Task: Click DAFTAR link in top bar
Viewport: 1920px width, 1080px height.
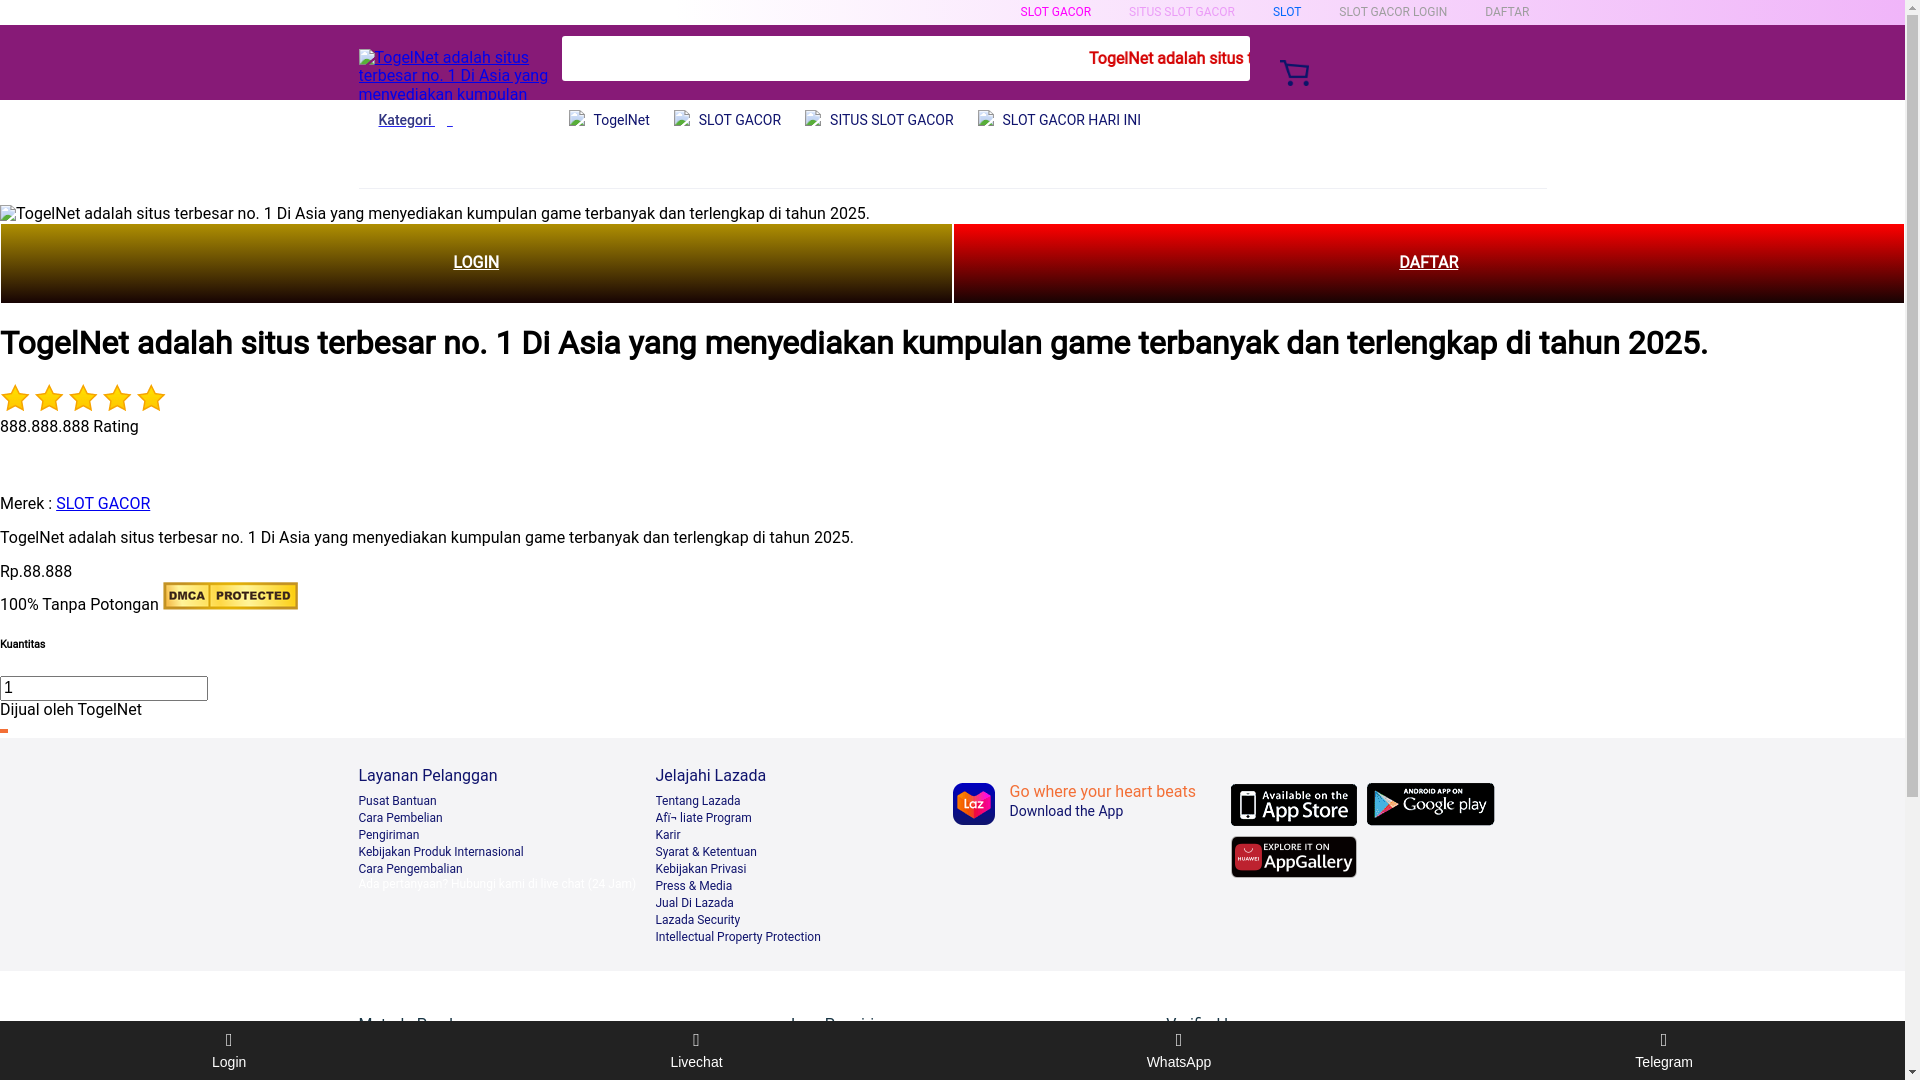Action: 1506,12
